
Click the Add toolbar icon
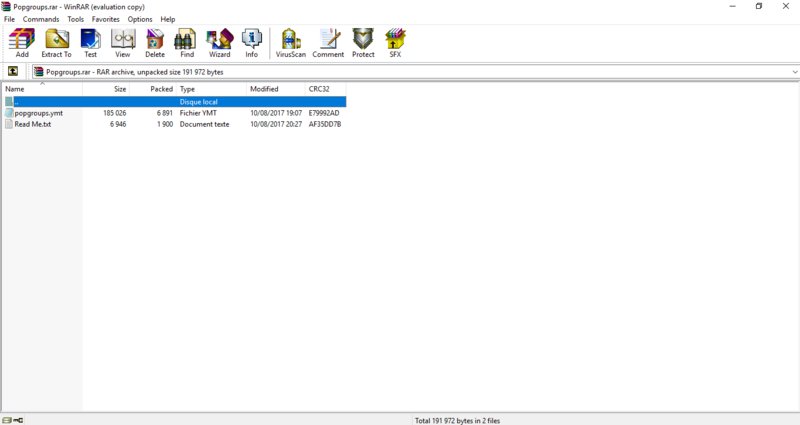(x=22, y=42)
